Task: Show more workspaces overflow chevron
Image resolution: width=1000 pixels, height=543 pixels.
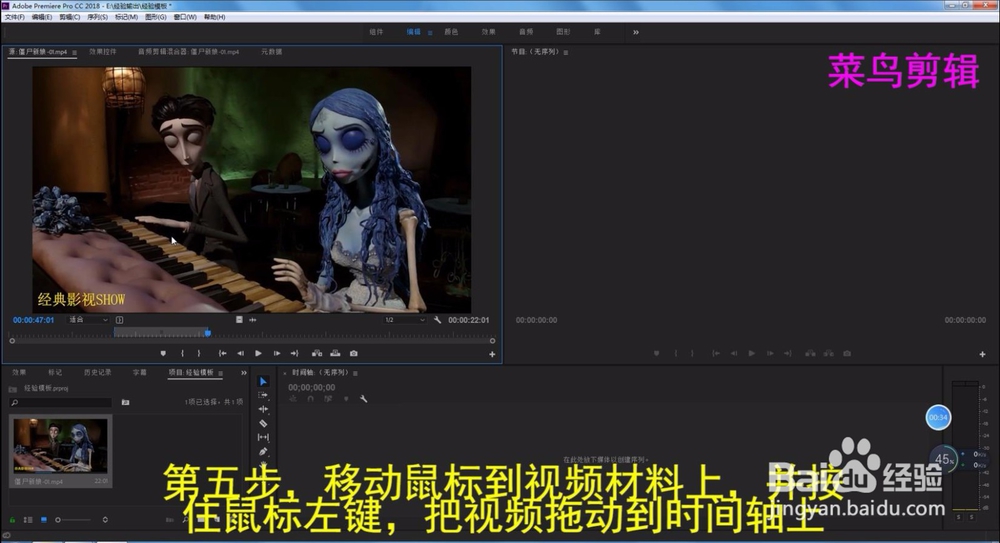Action: pyautogui.click(x=636, y=32)
